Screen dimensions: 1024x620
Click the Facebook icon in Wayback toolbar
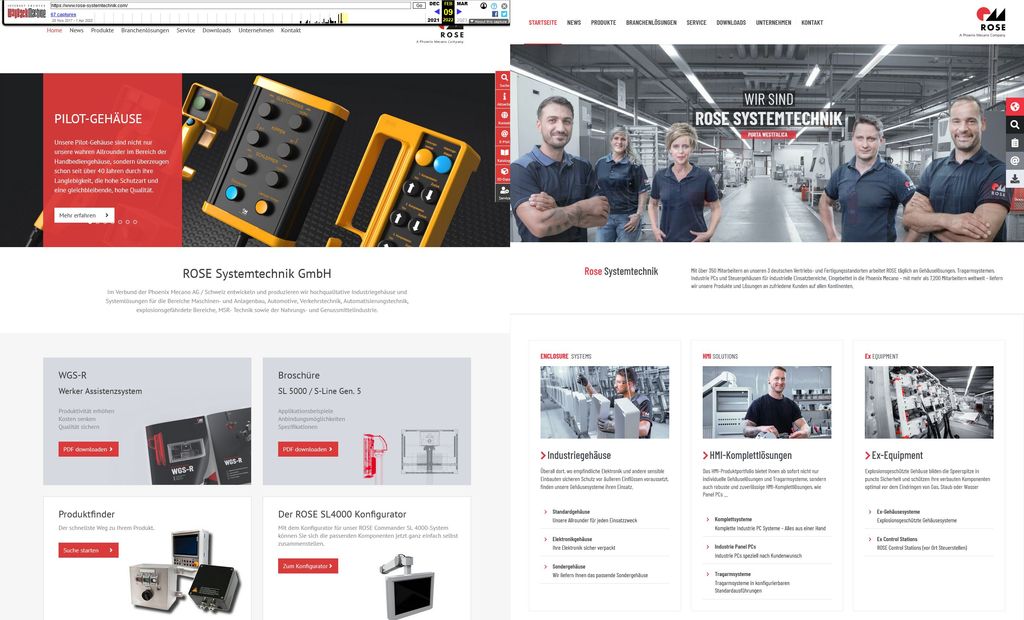497,14
